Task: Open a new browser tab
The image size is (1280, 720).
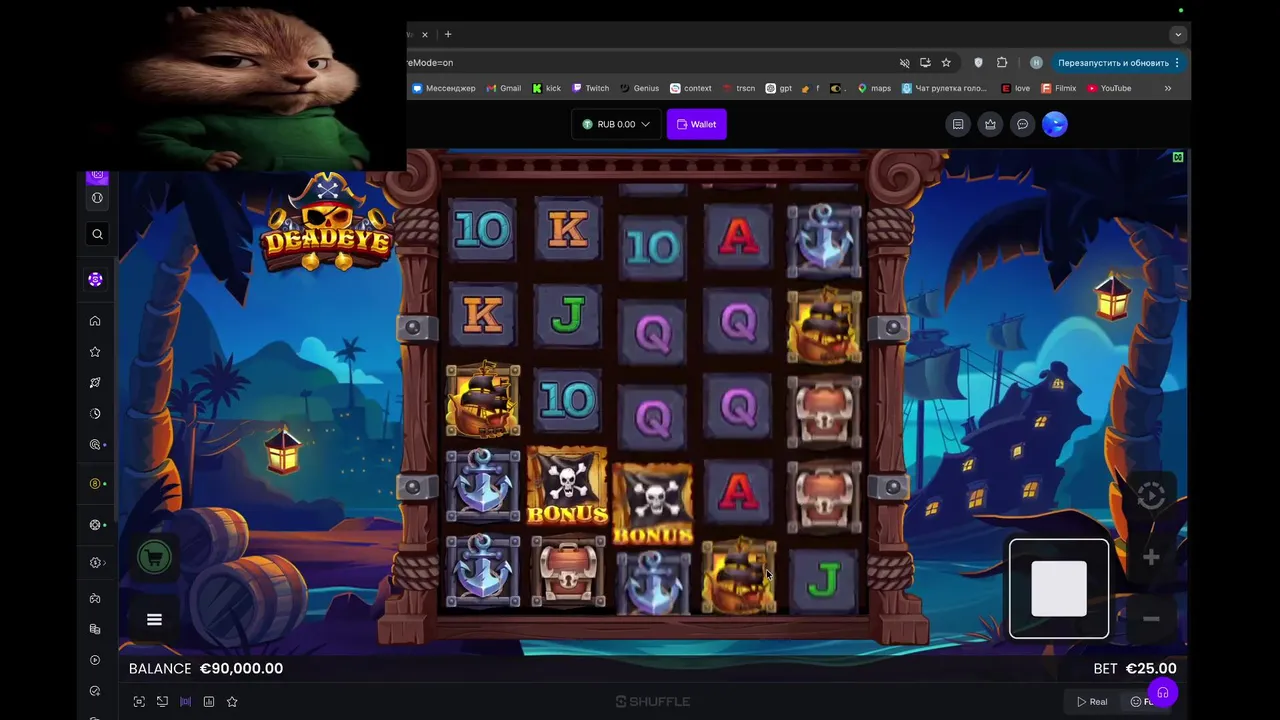Action: point(448,34)
